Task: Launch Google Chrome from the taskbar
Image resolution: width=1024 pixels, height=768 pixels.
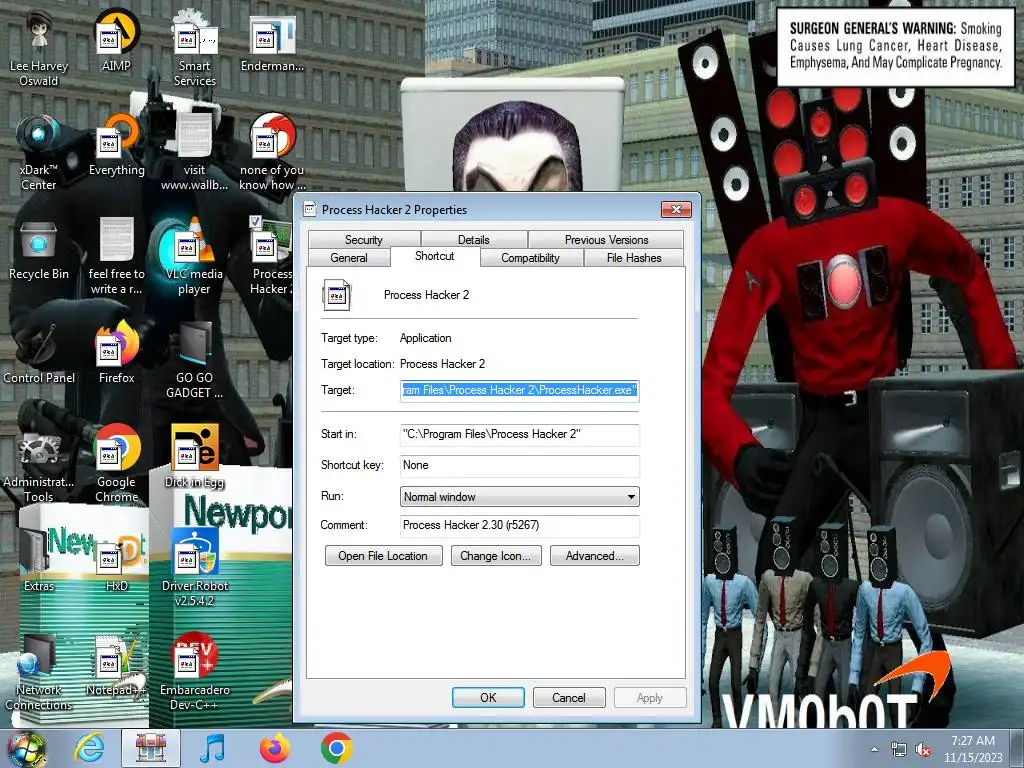Action: click(336, 748)
